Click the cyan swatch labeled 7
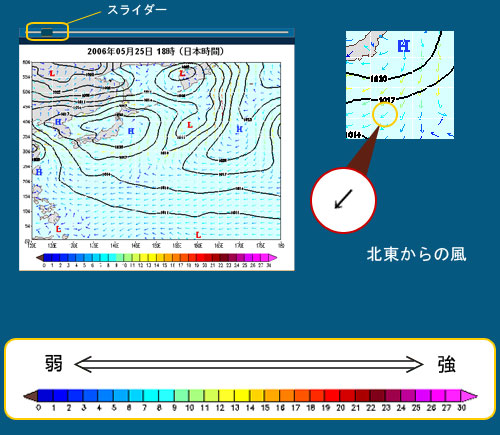 (151, 396)
